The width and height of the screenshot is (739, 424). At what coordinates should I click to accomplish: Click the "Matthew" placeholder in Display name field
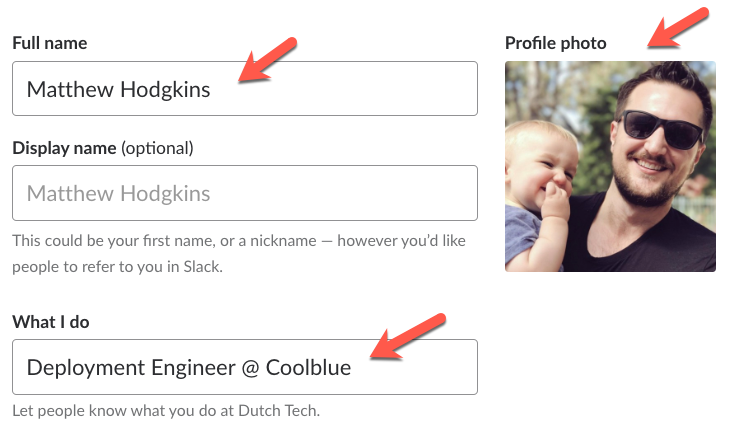pos(68,193)
